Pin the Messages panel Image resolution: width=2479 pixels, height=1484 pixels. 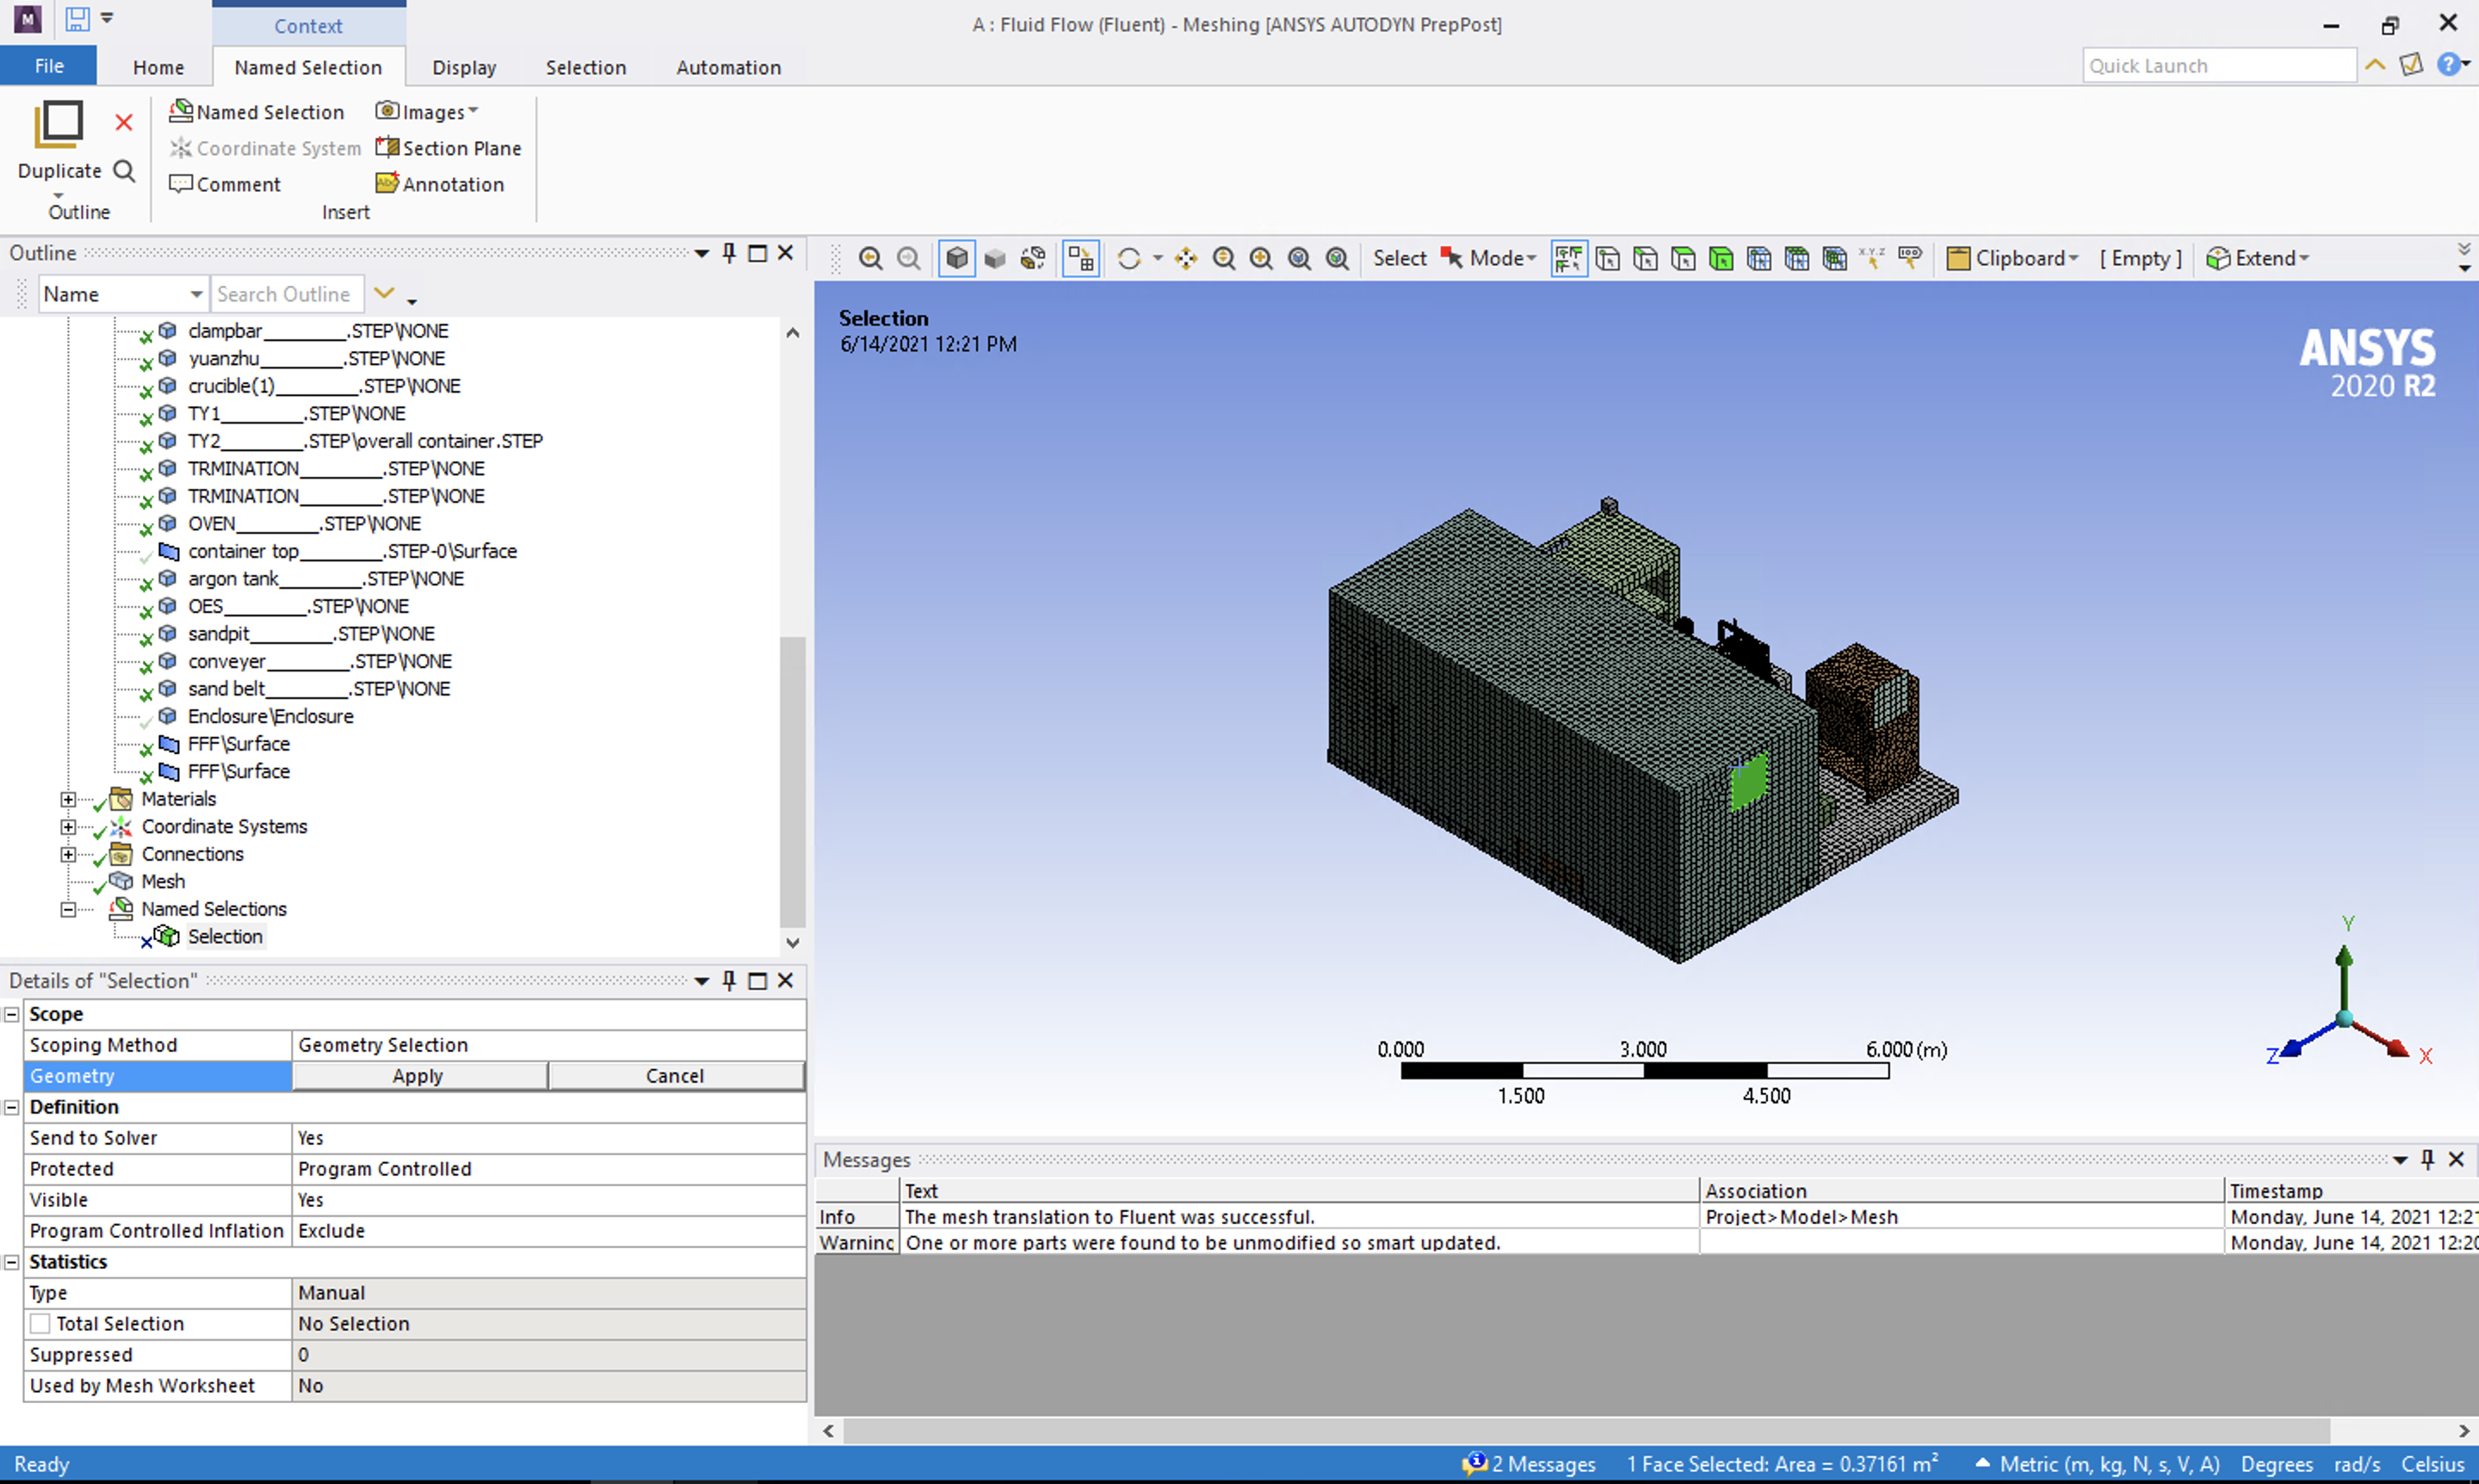pyautogui.click(x=2427, y=1159)
